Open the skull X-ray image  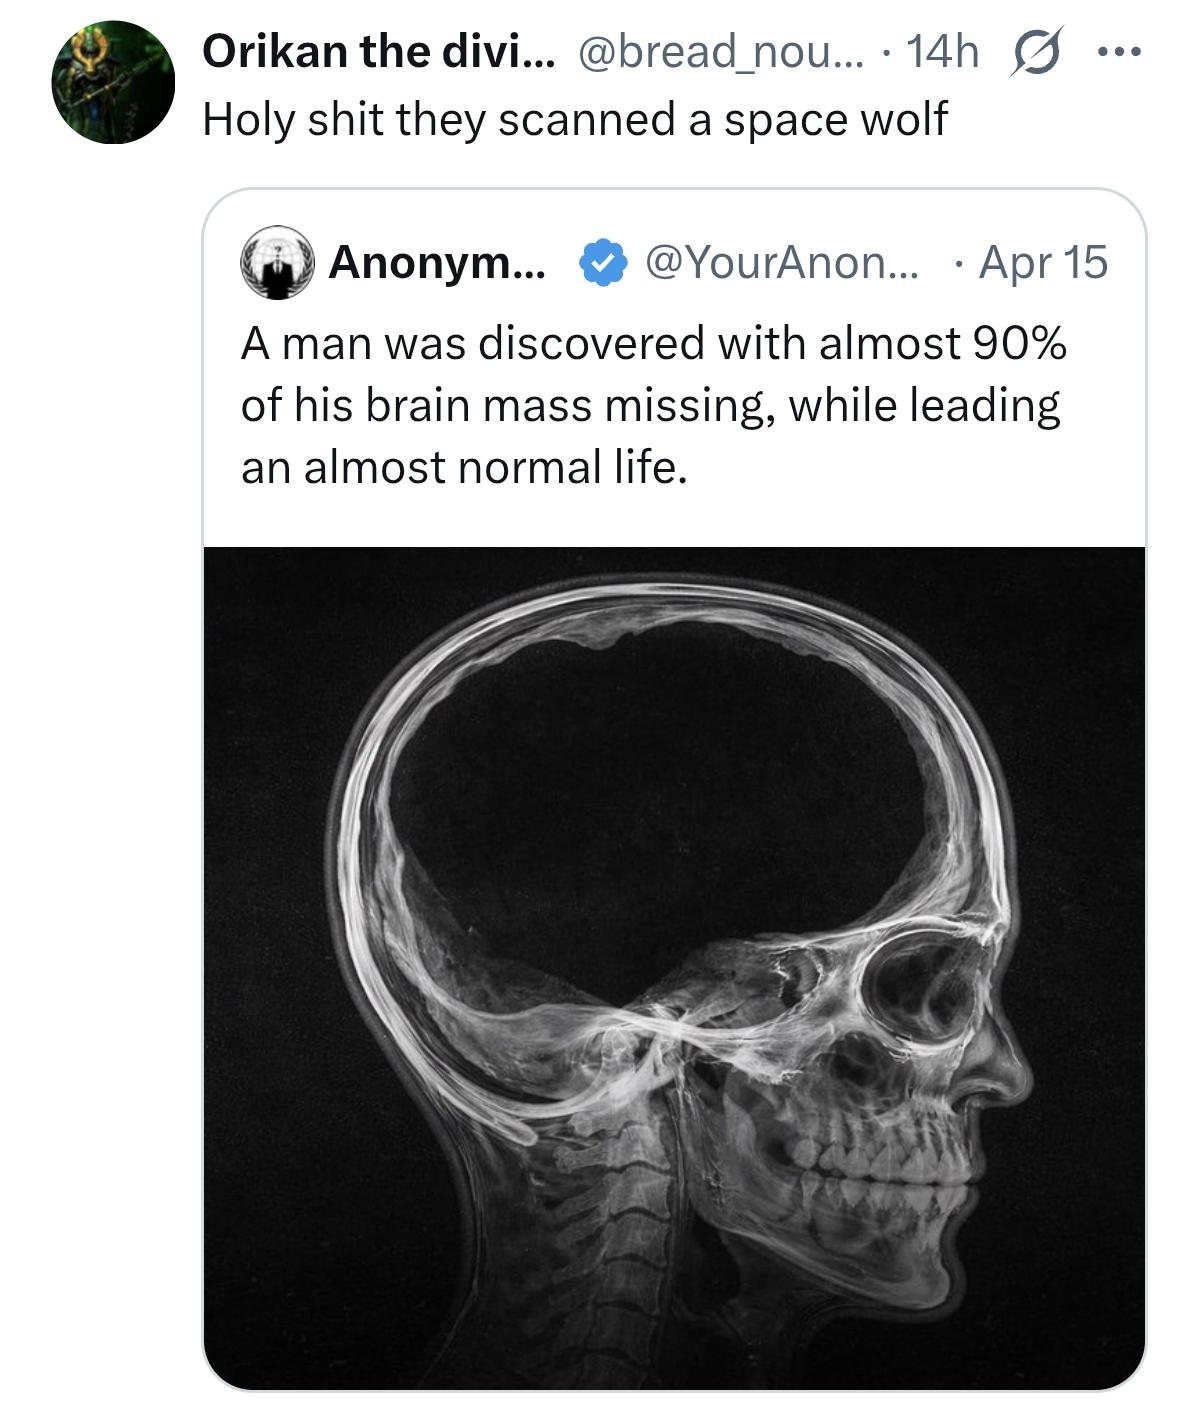point(674,967)
